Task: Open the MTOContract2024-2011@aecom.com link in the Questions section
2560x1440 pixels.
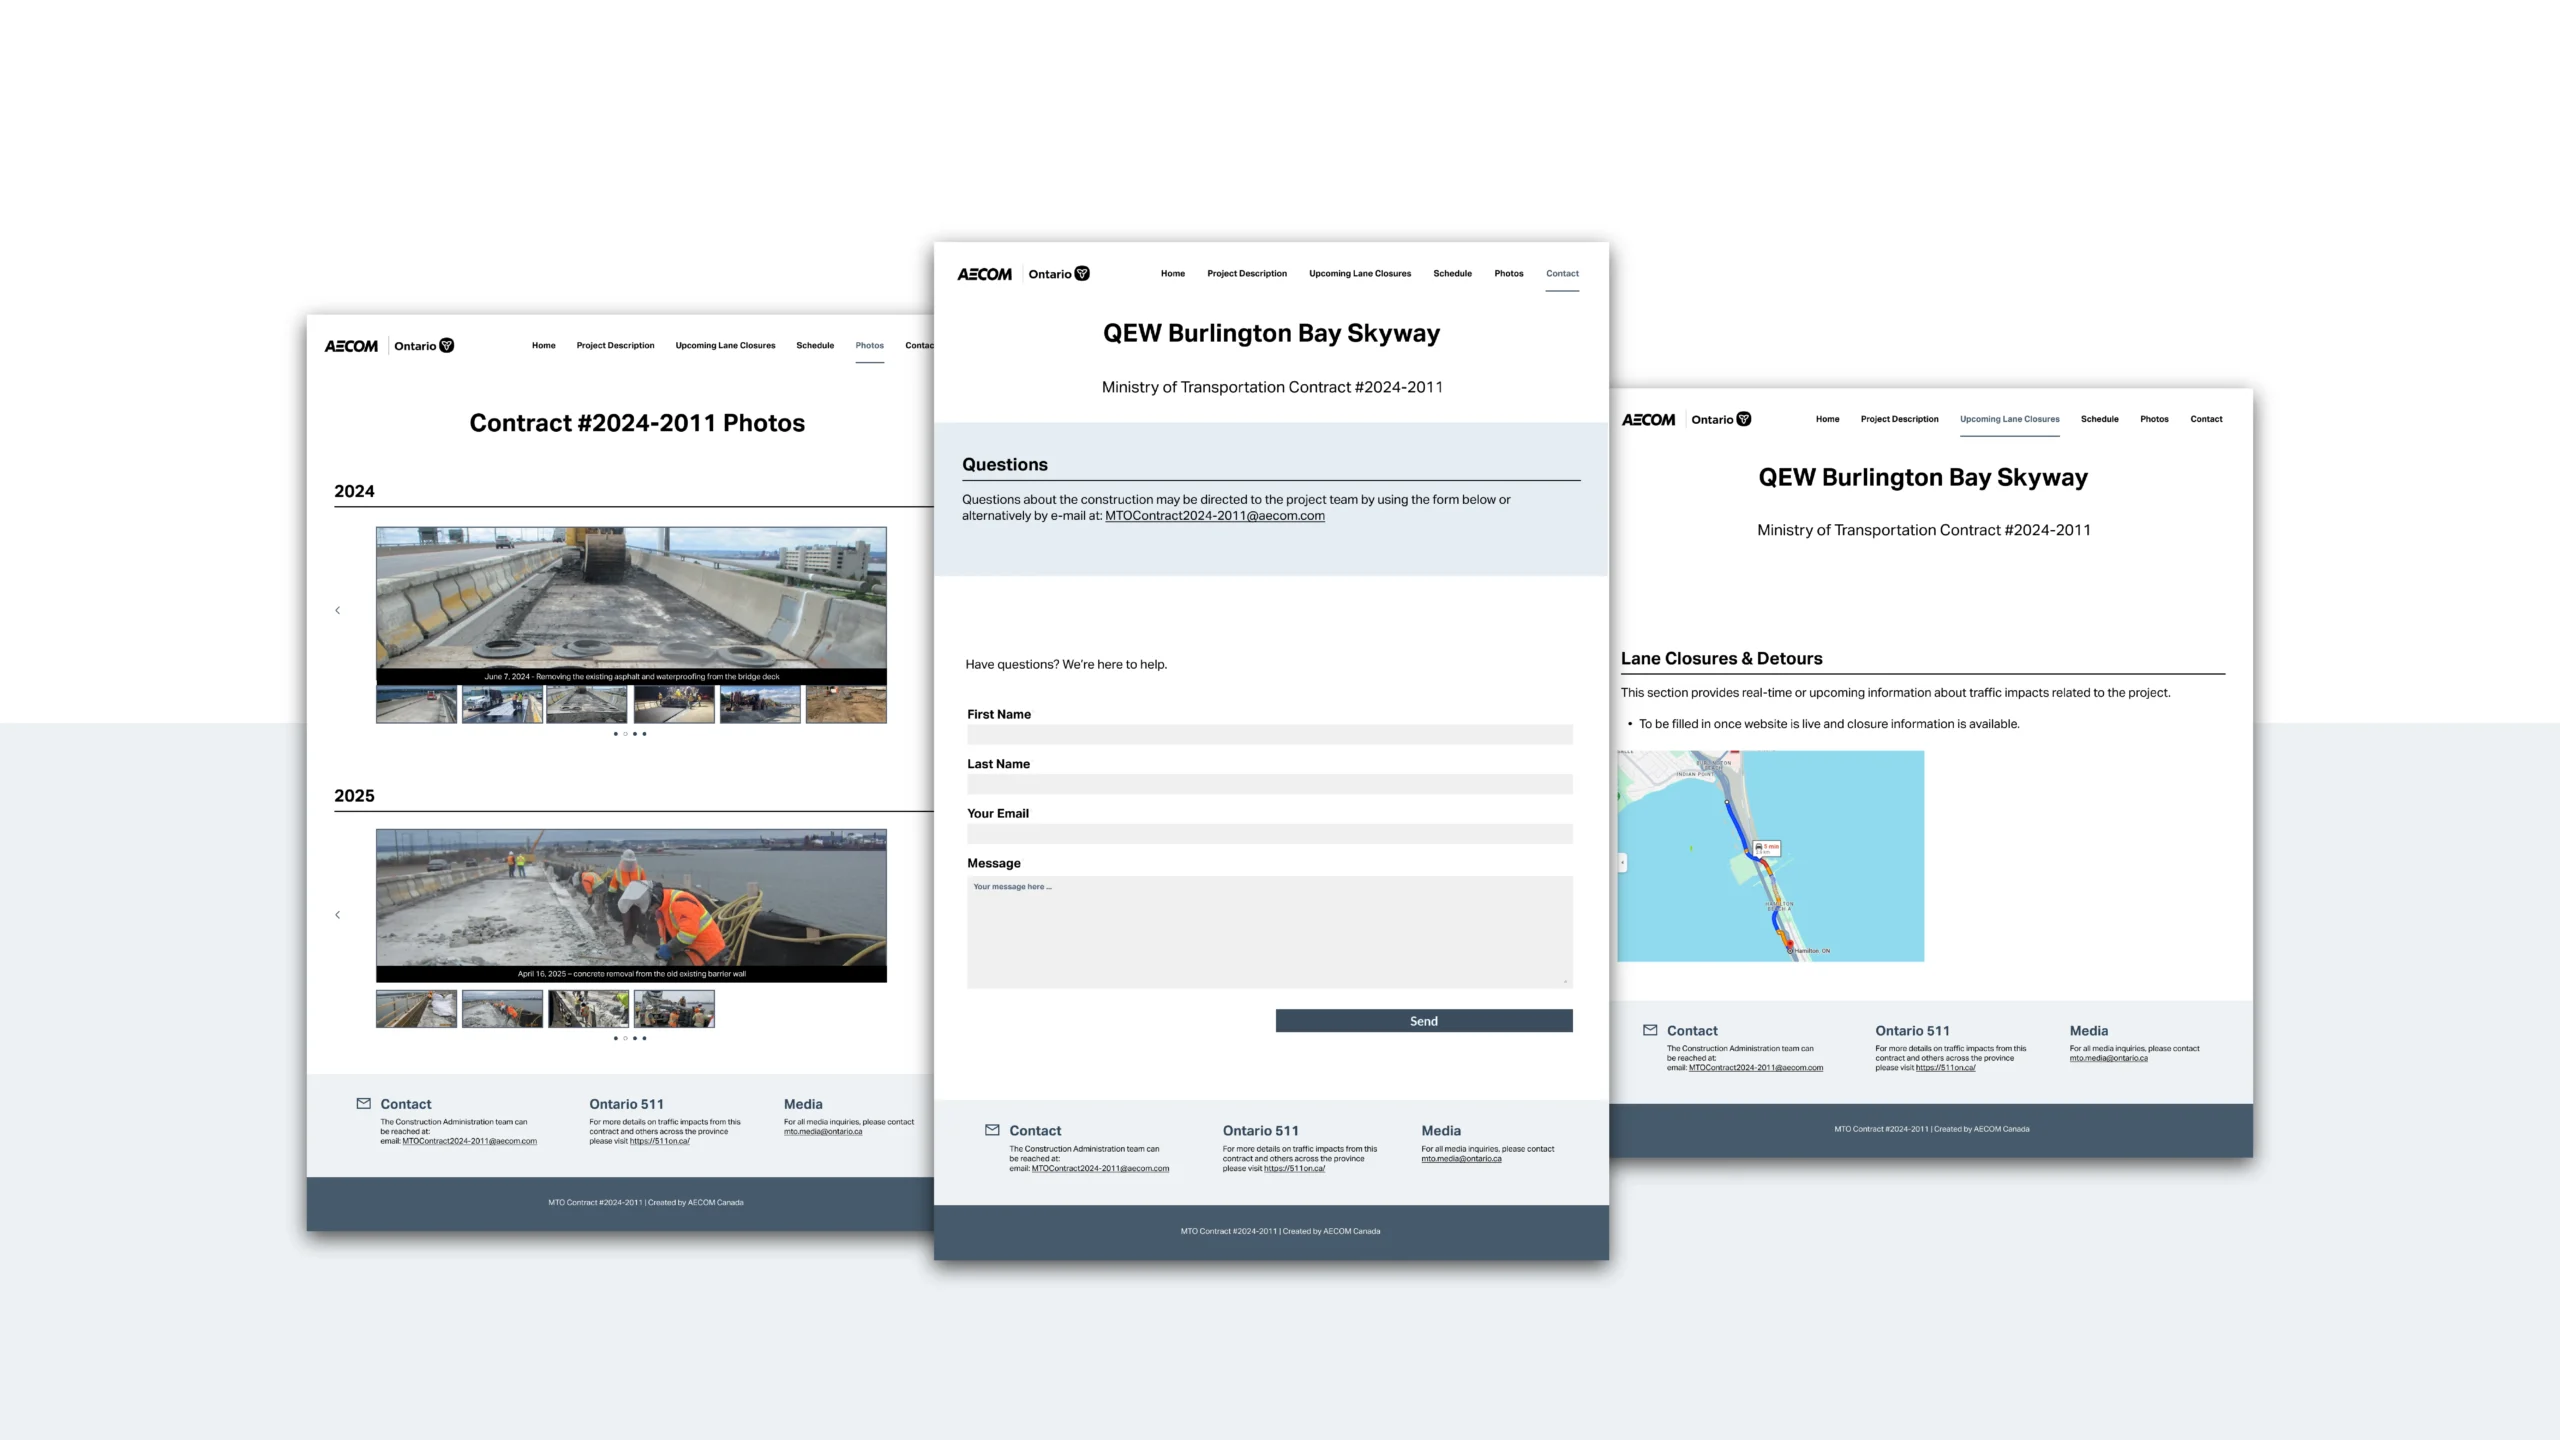Action: (1214, 516)
